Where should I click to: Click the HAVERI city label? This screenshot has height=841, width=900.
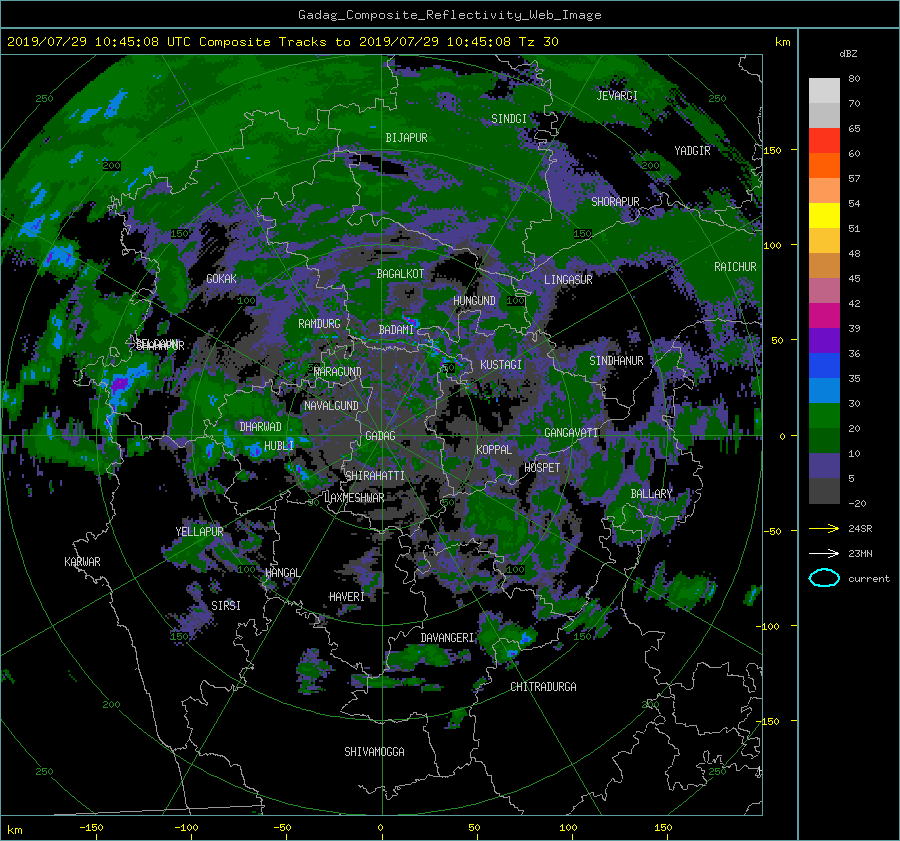(x=347, y=597)
